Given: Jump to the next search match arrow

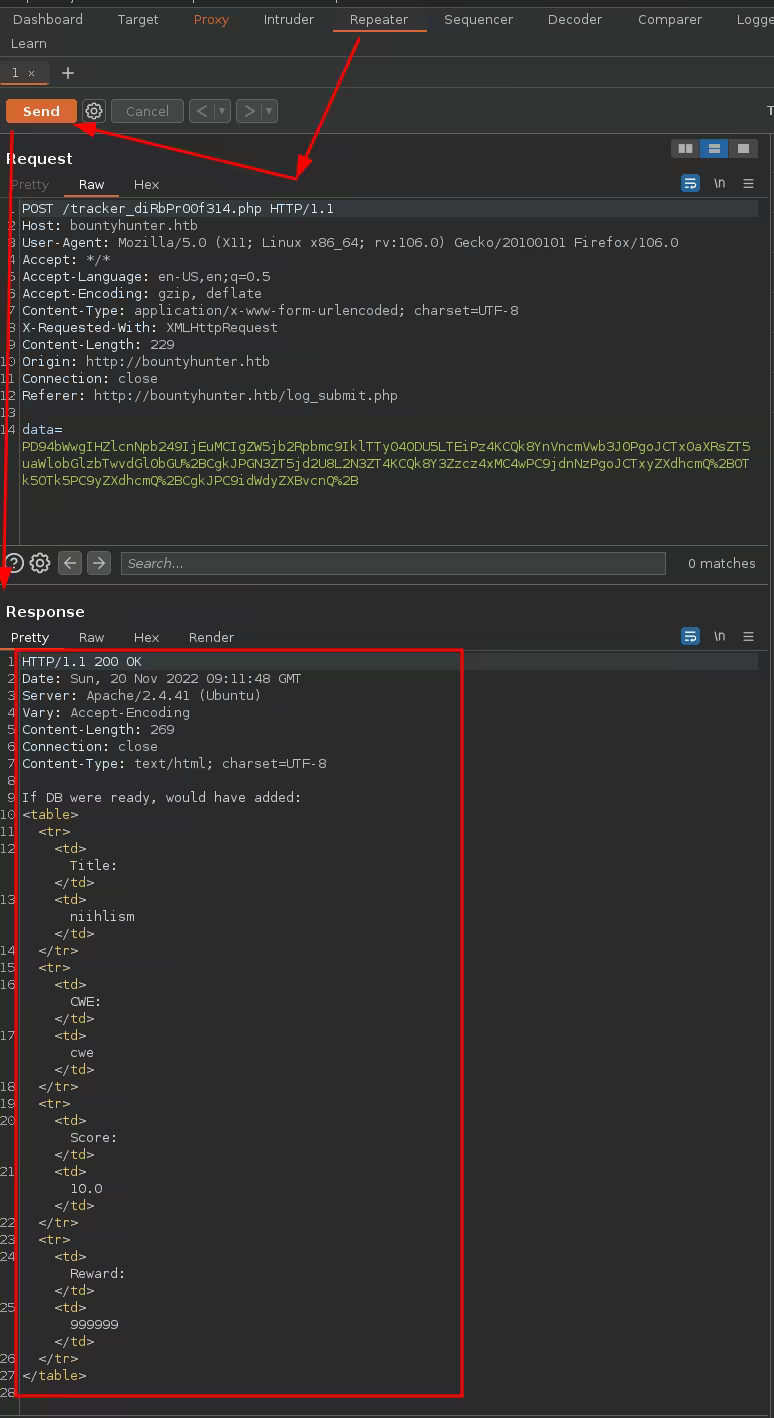Looking at the screenshot, I should (x=98, y=563).
